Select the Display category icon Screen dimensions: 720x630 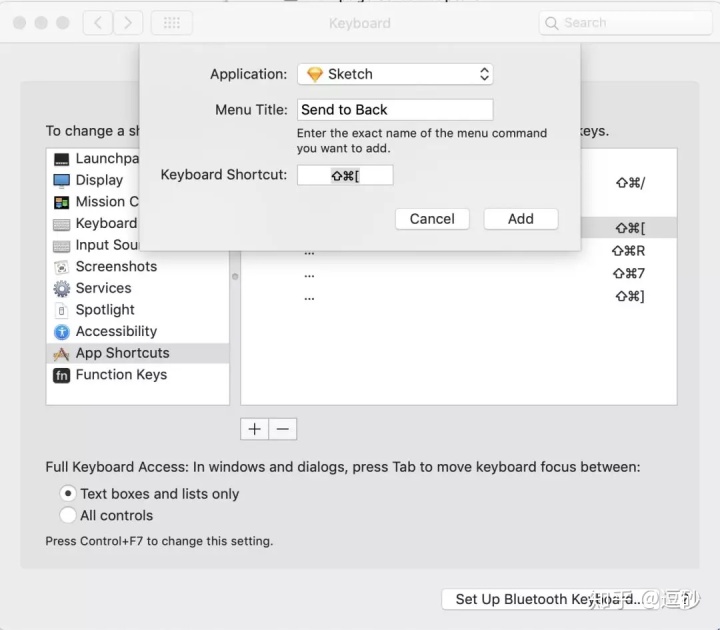tap(62, 180)
